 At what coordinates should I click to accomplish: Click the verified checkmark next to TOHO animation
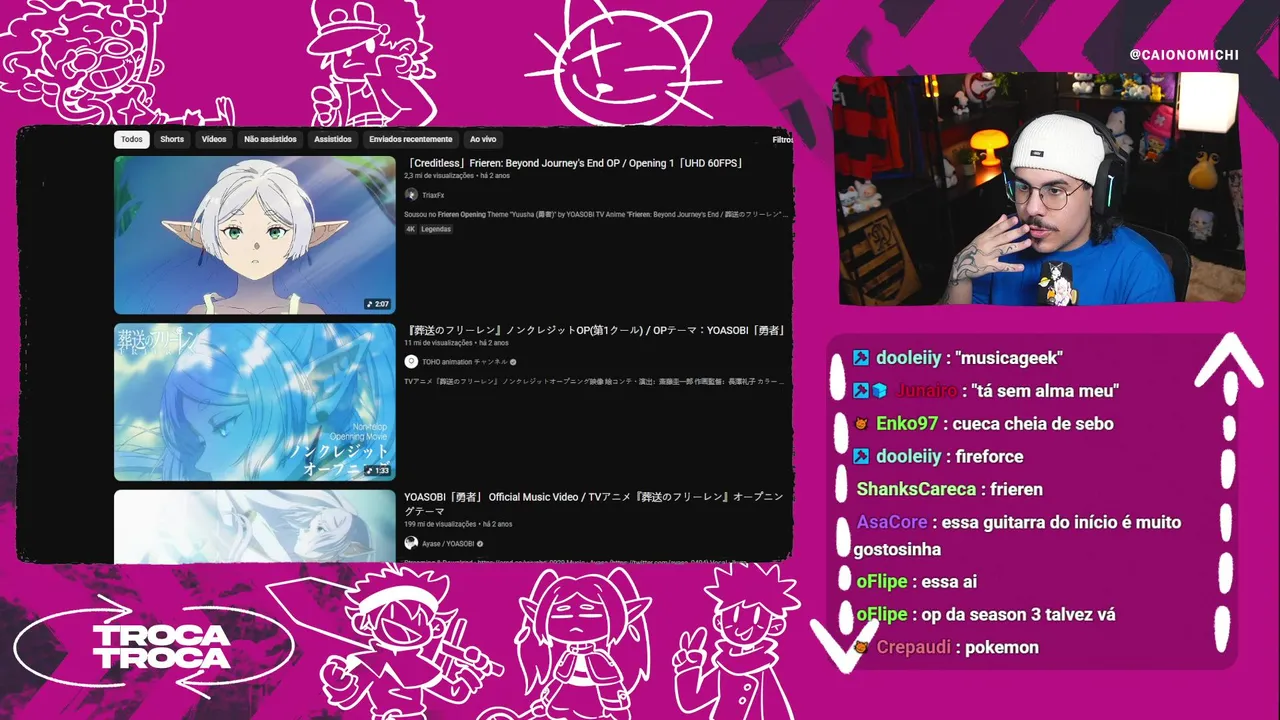pos(513,362)
